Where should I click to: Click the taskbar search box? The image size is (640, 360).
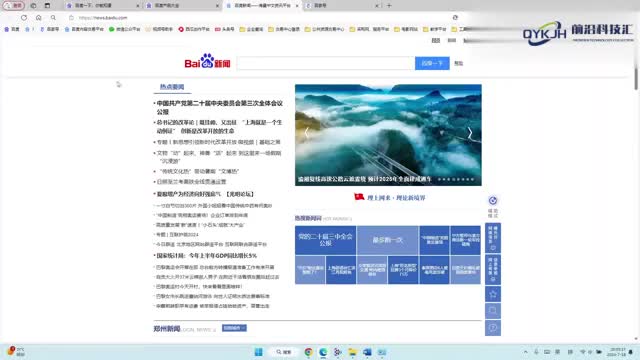pos(284,352)
